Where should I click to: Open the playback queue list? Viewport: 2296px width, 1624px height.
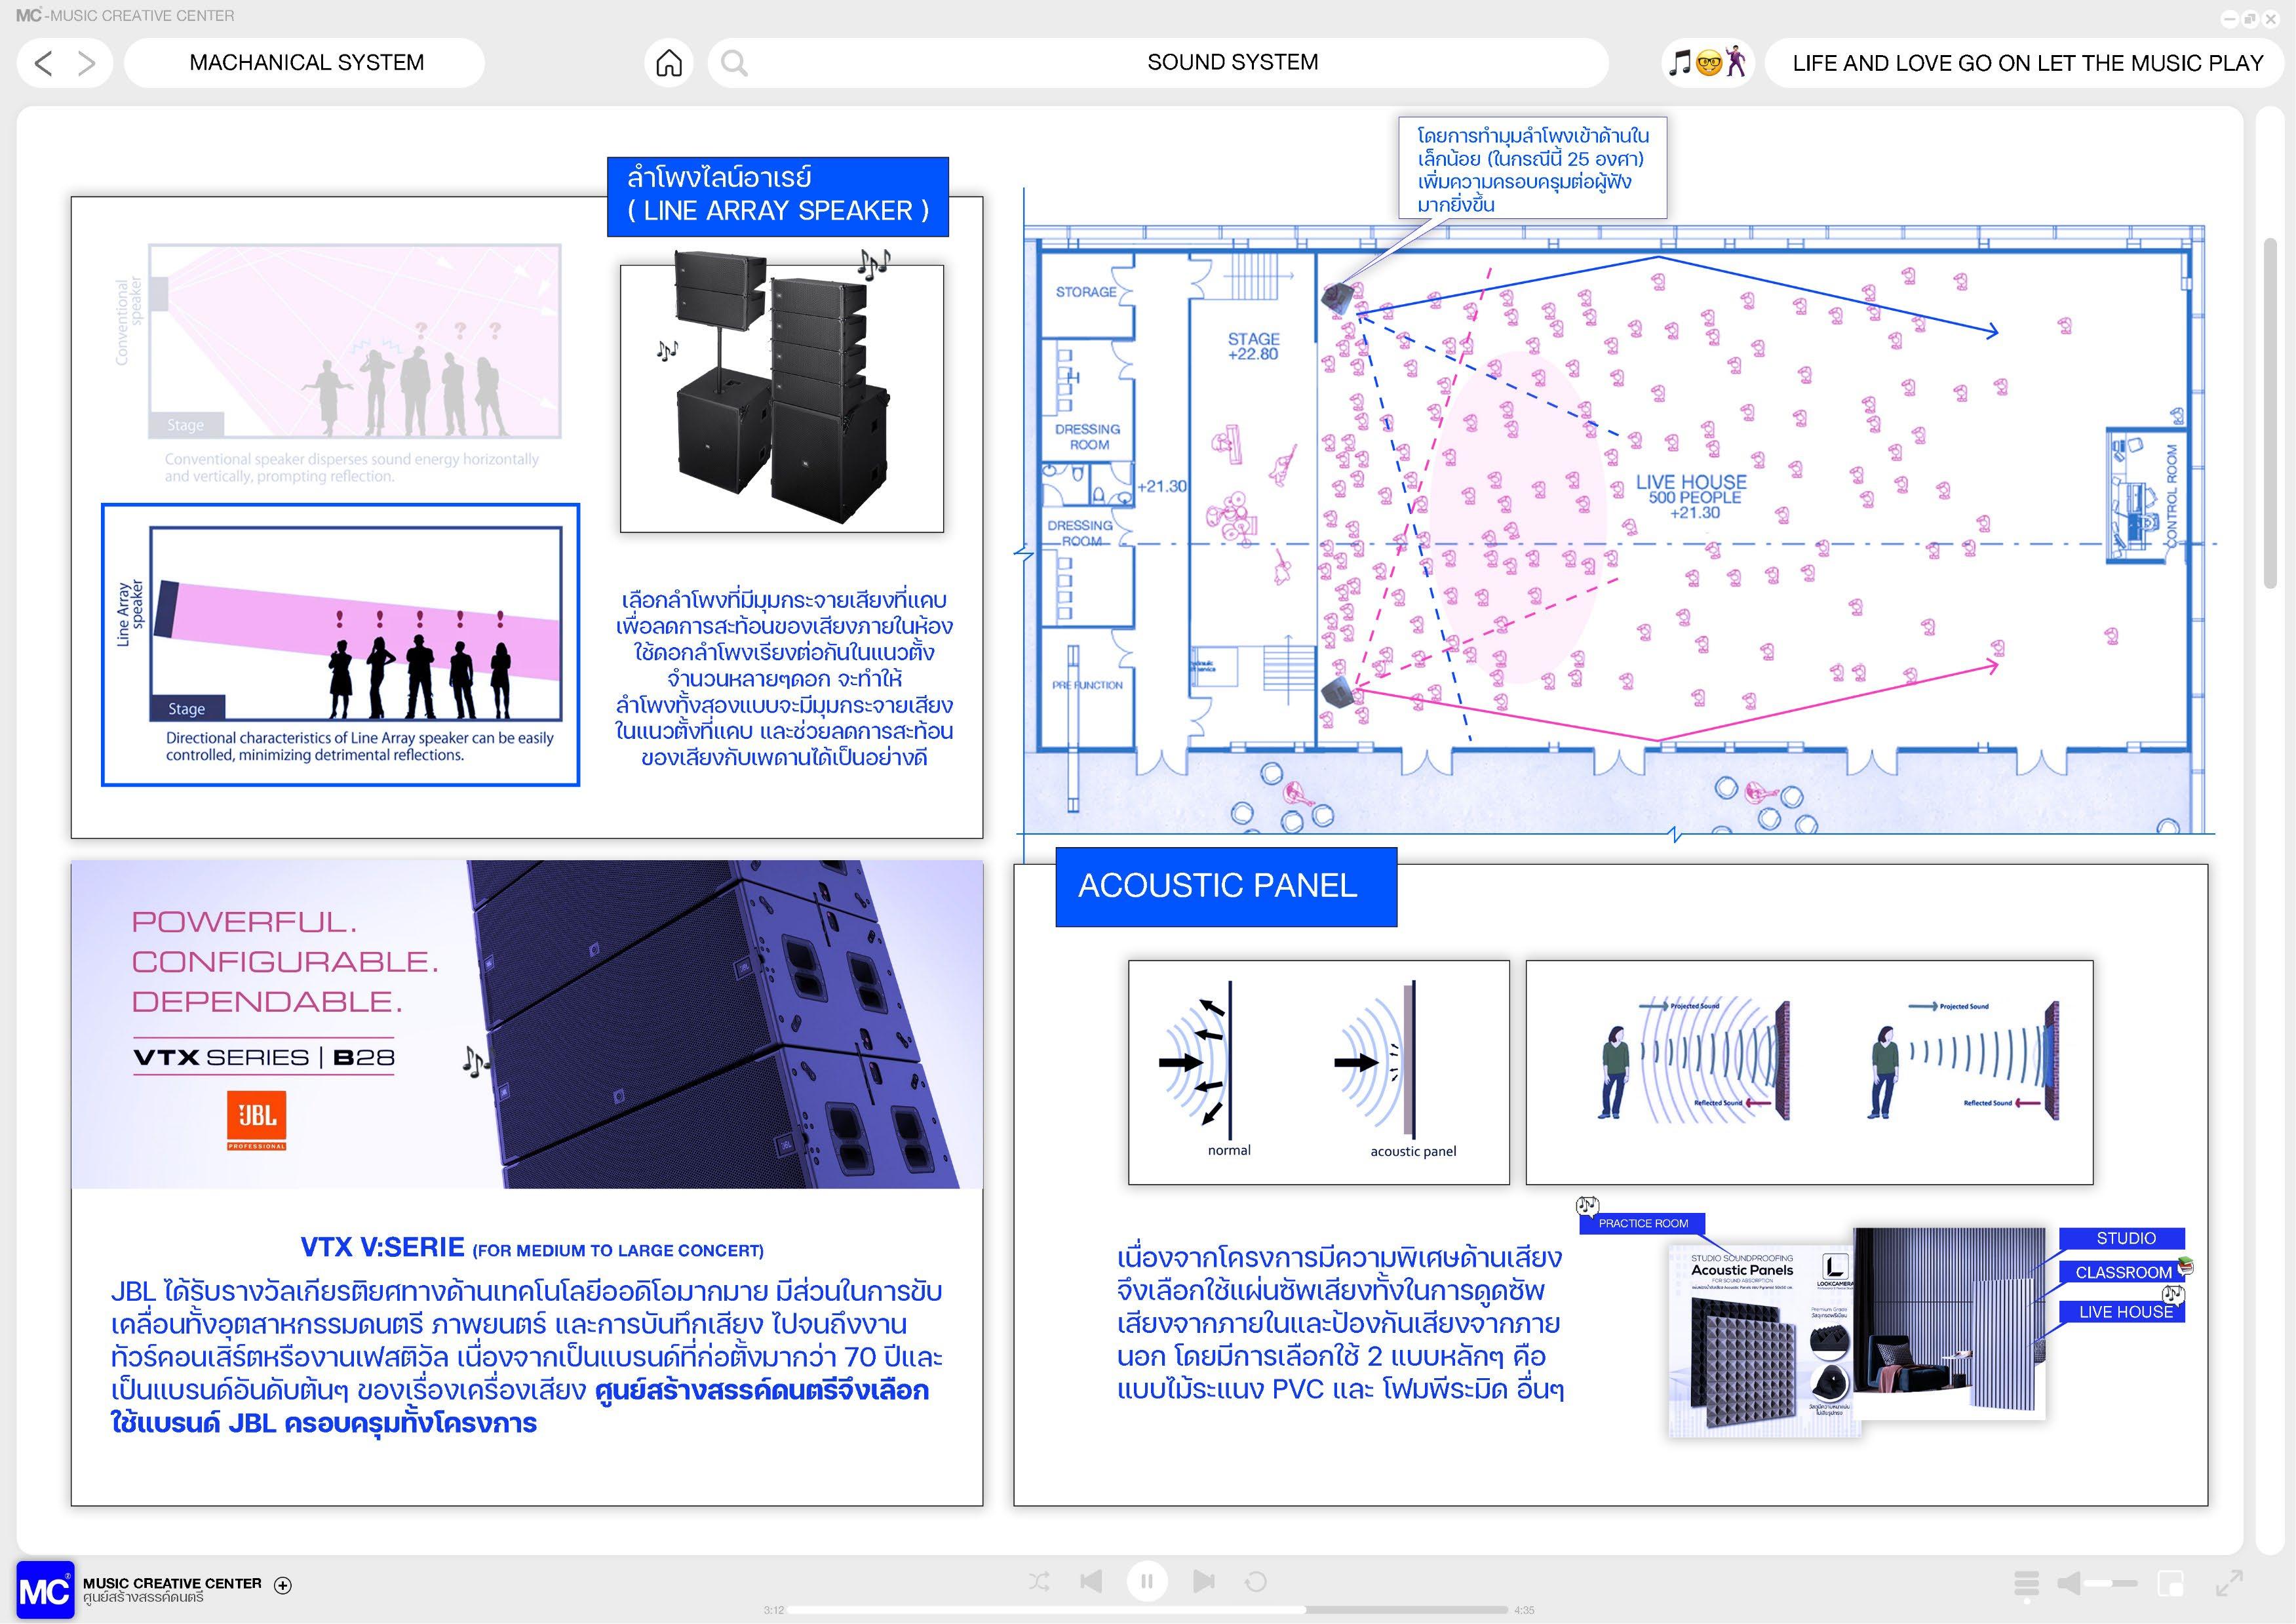(2026, 1583)
